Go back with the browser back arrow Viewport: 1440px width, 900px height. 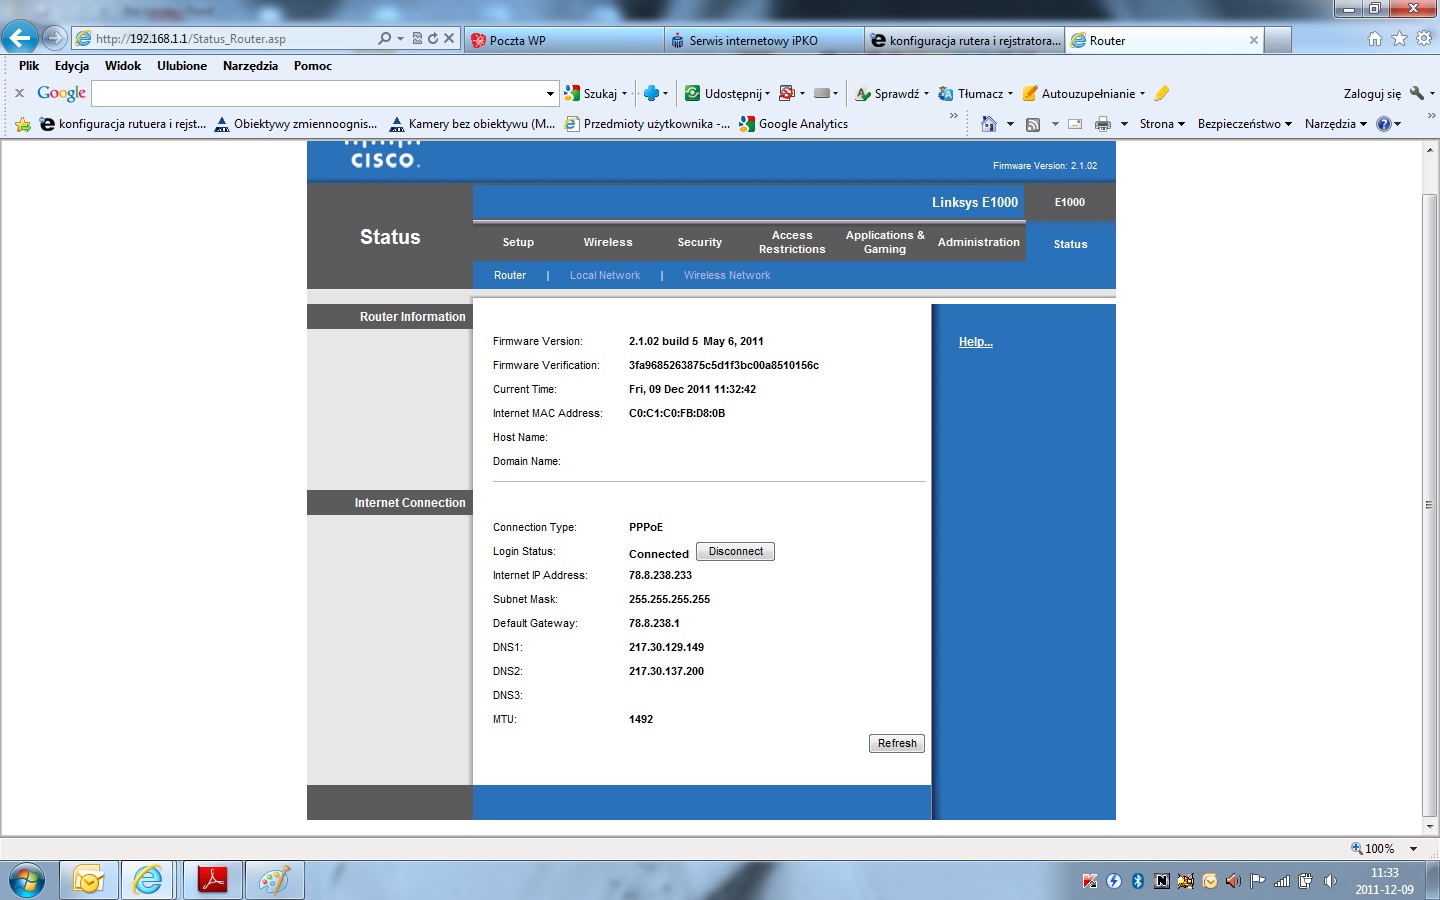point(19,39)
